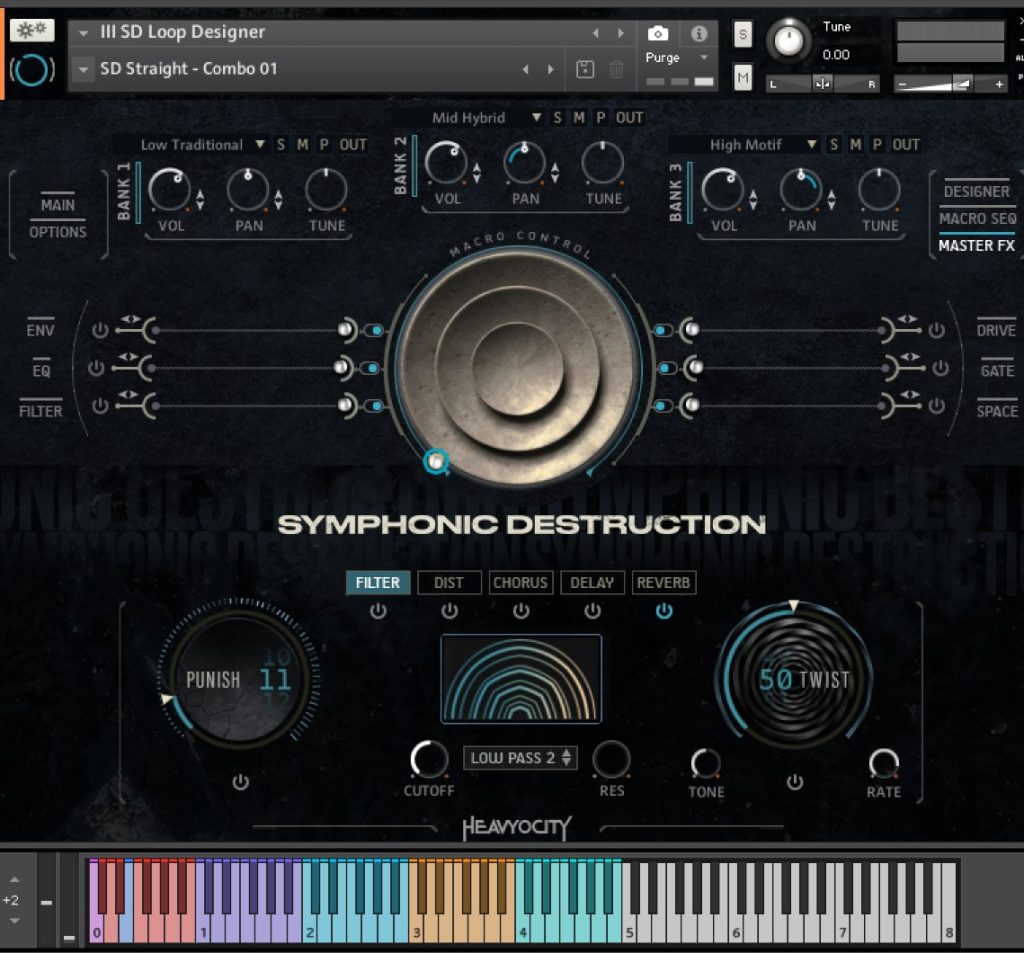Open the instrument info icon

(699, 33)
